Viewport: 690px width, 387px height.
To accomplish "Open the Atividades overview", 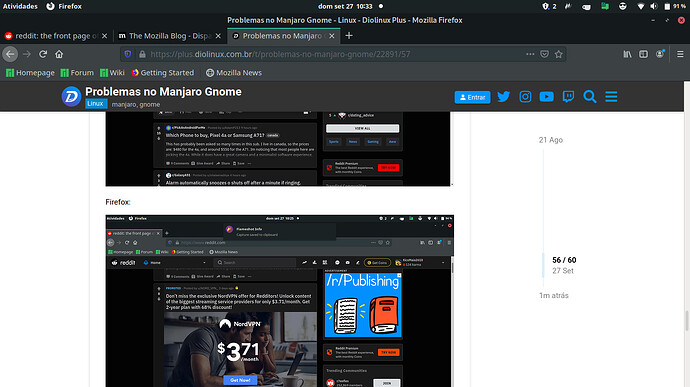I will point(20,6).
